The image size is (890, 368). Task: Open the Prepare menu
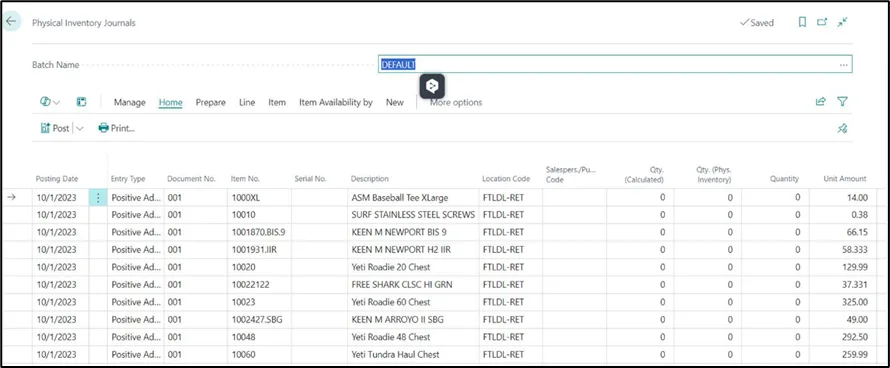tap(211, 102)
